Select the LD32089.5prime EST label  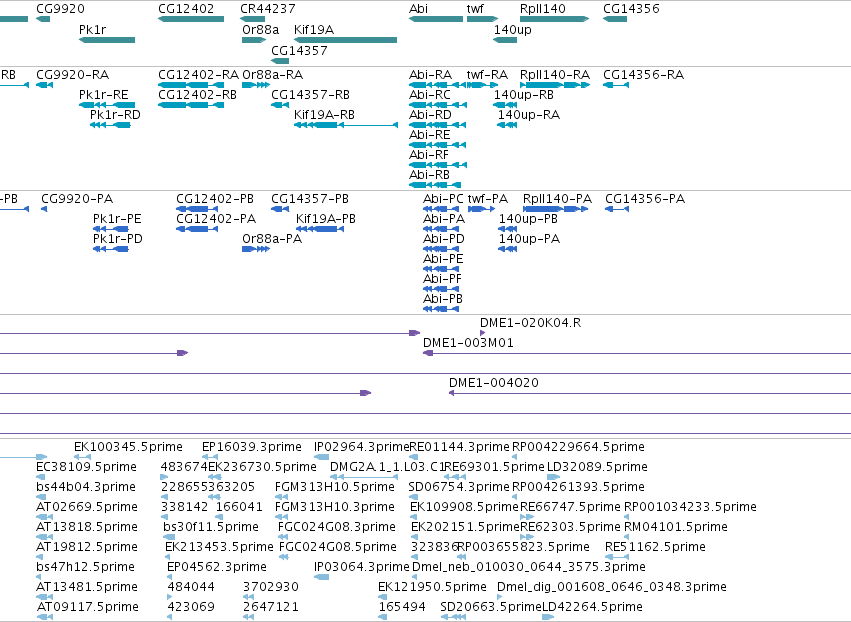point(598,467)
